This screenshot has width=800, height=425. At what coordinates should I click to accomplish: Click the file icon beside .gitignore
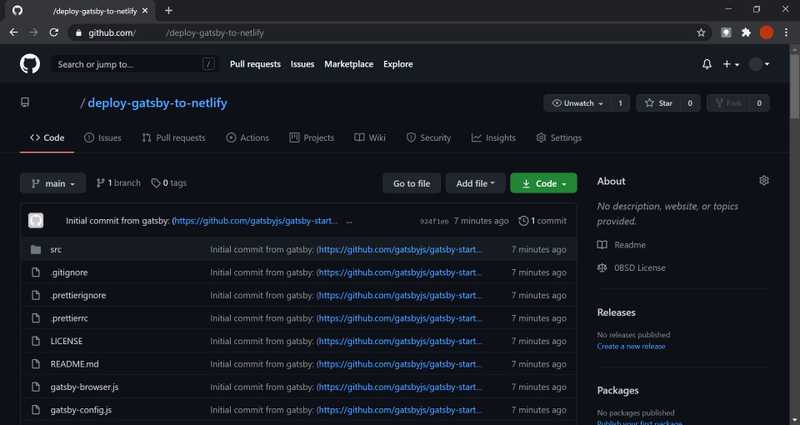coord(36,272)
